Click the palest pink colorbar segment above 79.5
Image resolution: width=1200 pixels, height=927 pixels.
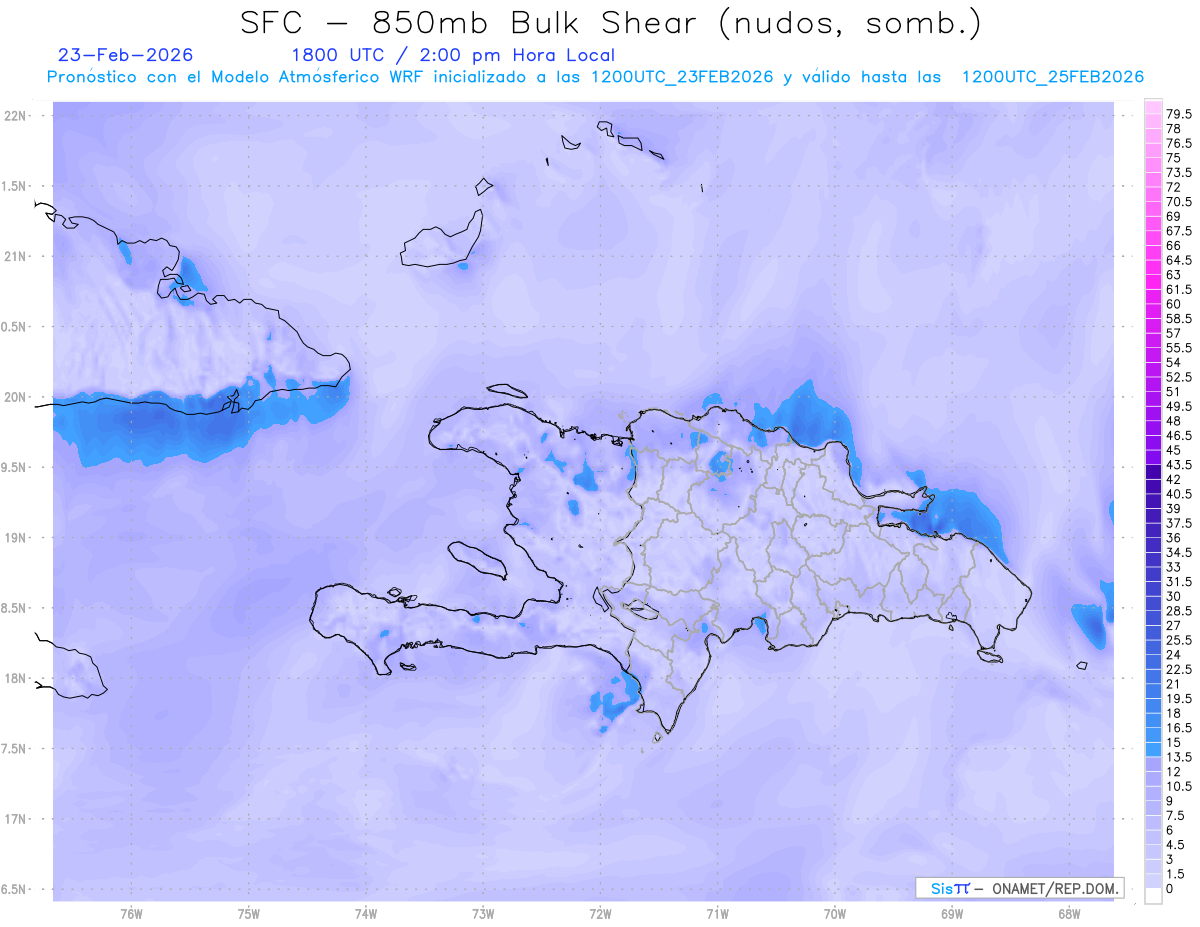coord(1153,108)
